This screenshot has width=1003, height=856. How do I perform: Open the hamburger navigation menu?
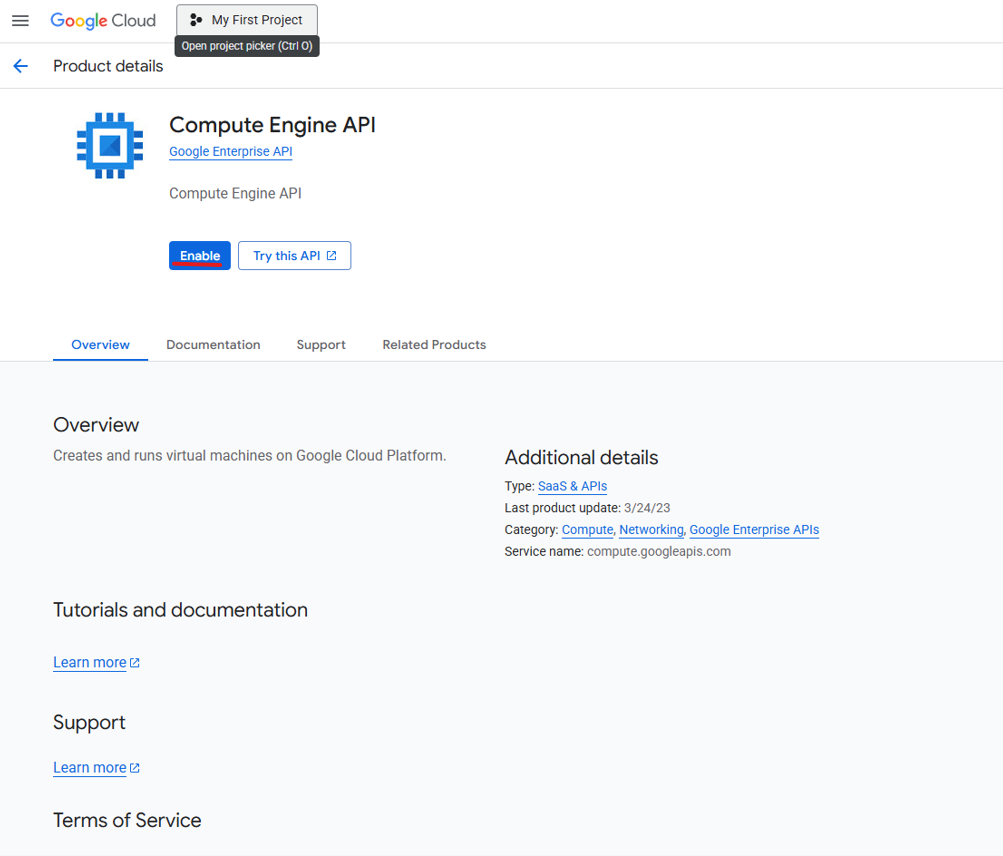pyautogui.click(x=20, y=20)
